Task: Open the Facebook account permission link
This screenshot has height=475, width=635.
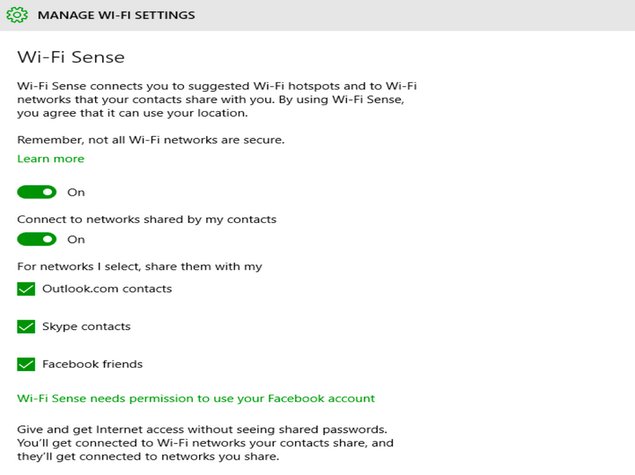Action: pyautogui.click(x=196, y=398)
